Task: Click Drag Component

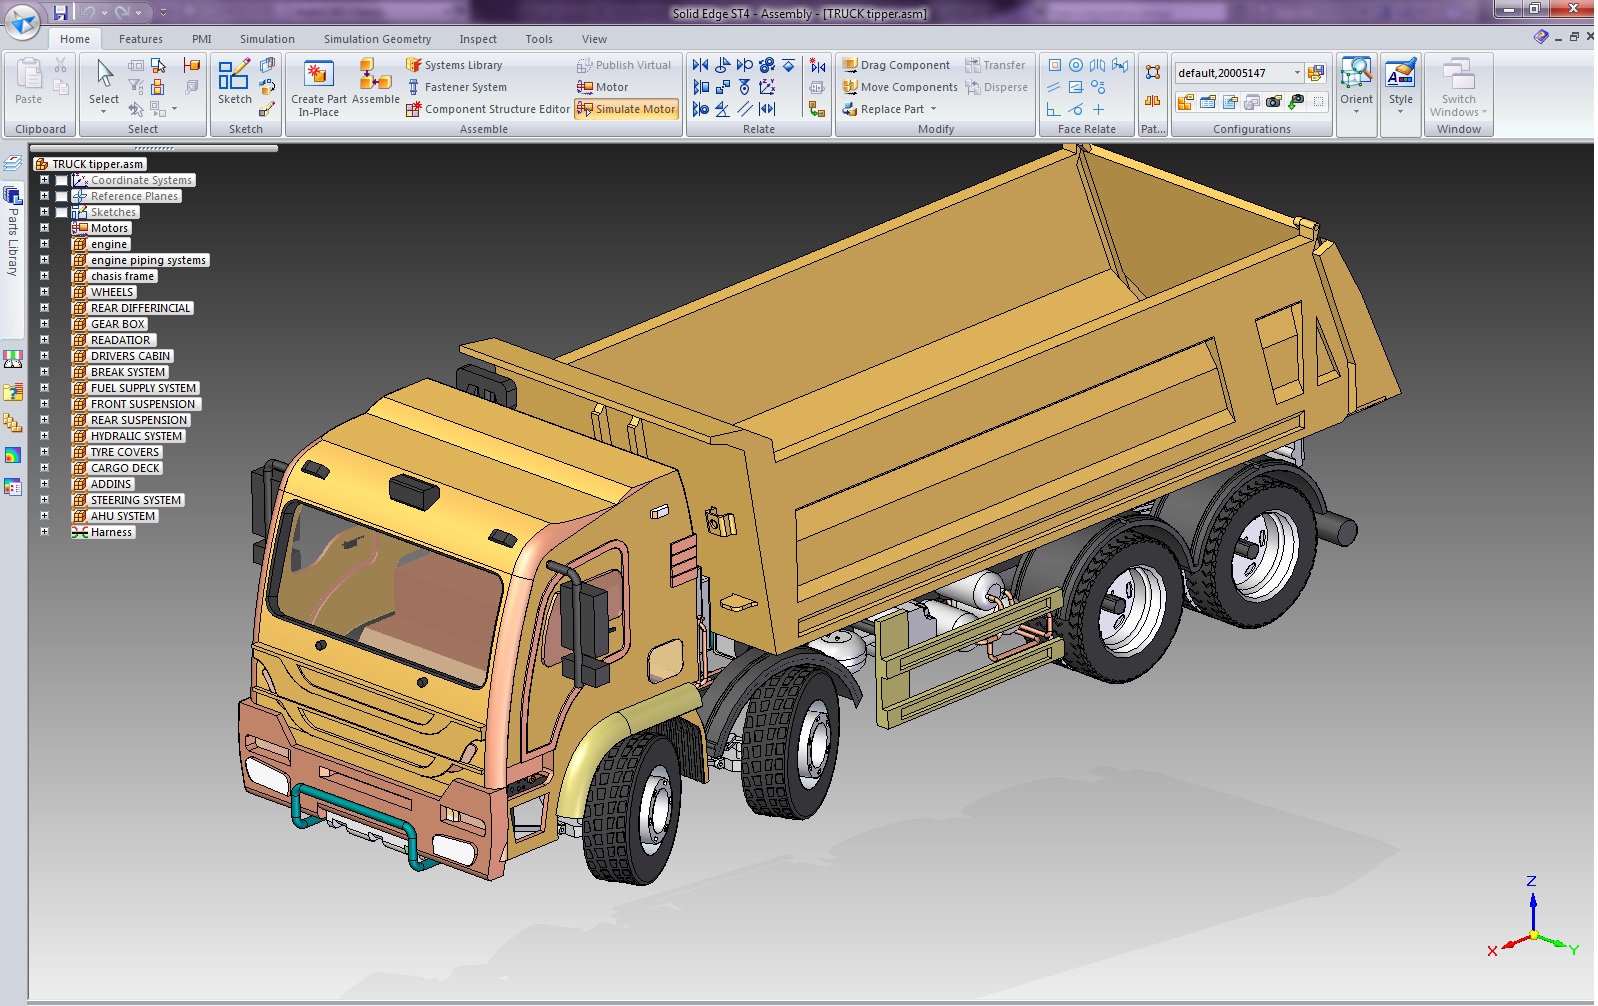Action: 896,65
